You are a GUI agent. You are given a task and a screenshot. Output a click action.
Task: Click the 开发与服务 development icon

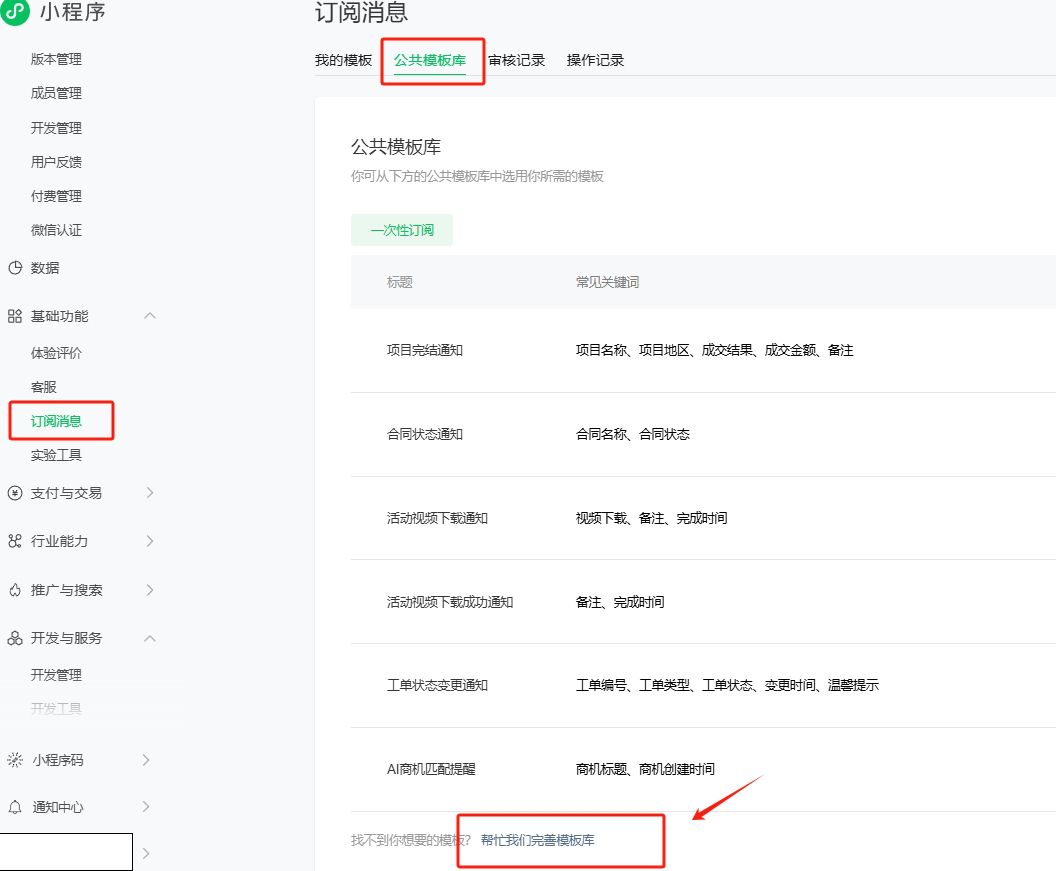[x=15, y=638]
